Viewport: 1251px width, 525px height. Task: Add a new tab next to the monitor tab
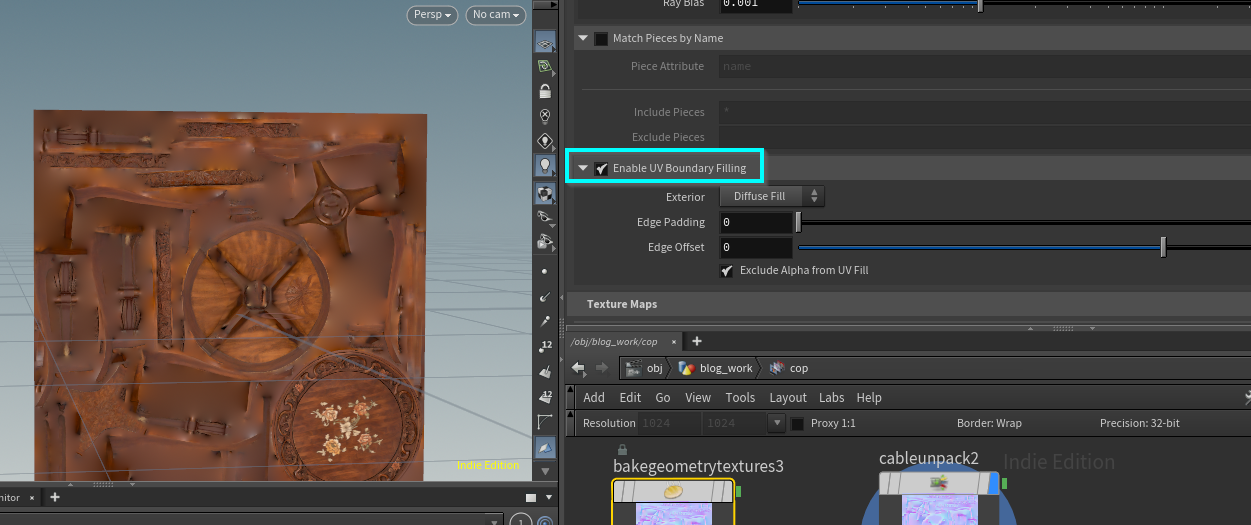click(x=55, y=497)
